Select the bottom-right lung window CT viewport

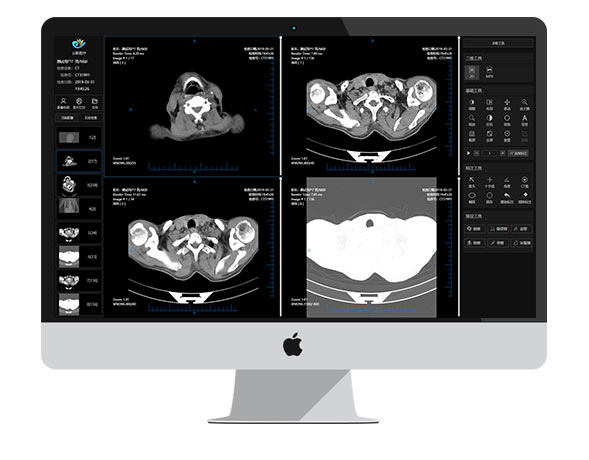(x=370, y=248)
